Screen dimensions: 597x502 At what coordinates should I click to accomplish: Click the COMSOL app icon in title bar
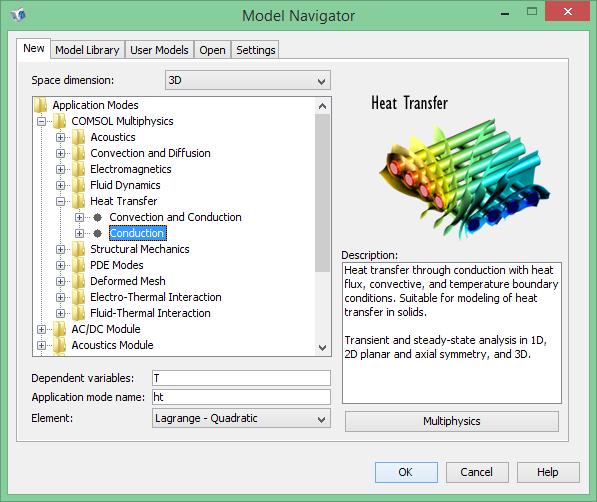point(18,15)
